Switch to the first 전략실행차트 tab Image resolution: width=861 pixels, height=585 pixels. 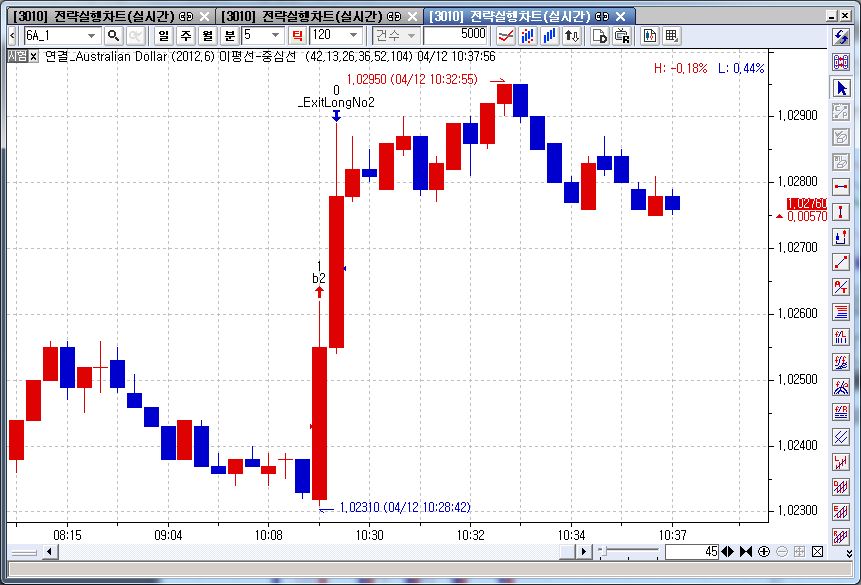coord(98,16)
